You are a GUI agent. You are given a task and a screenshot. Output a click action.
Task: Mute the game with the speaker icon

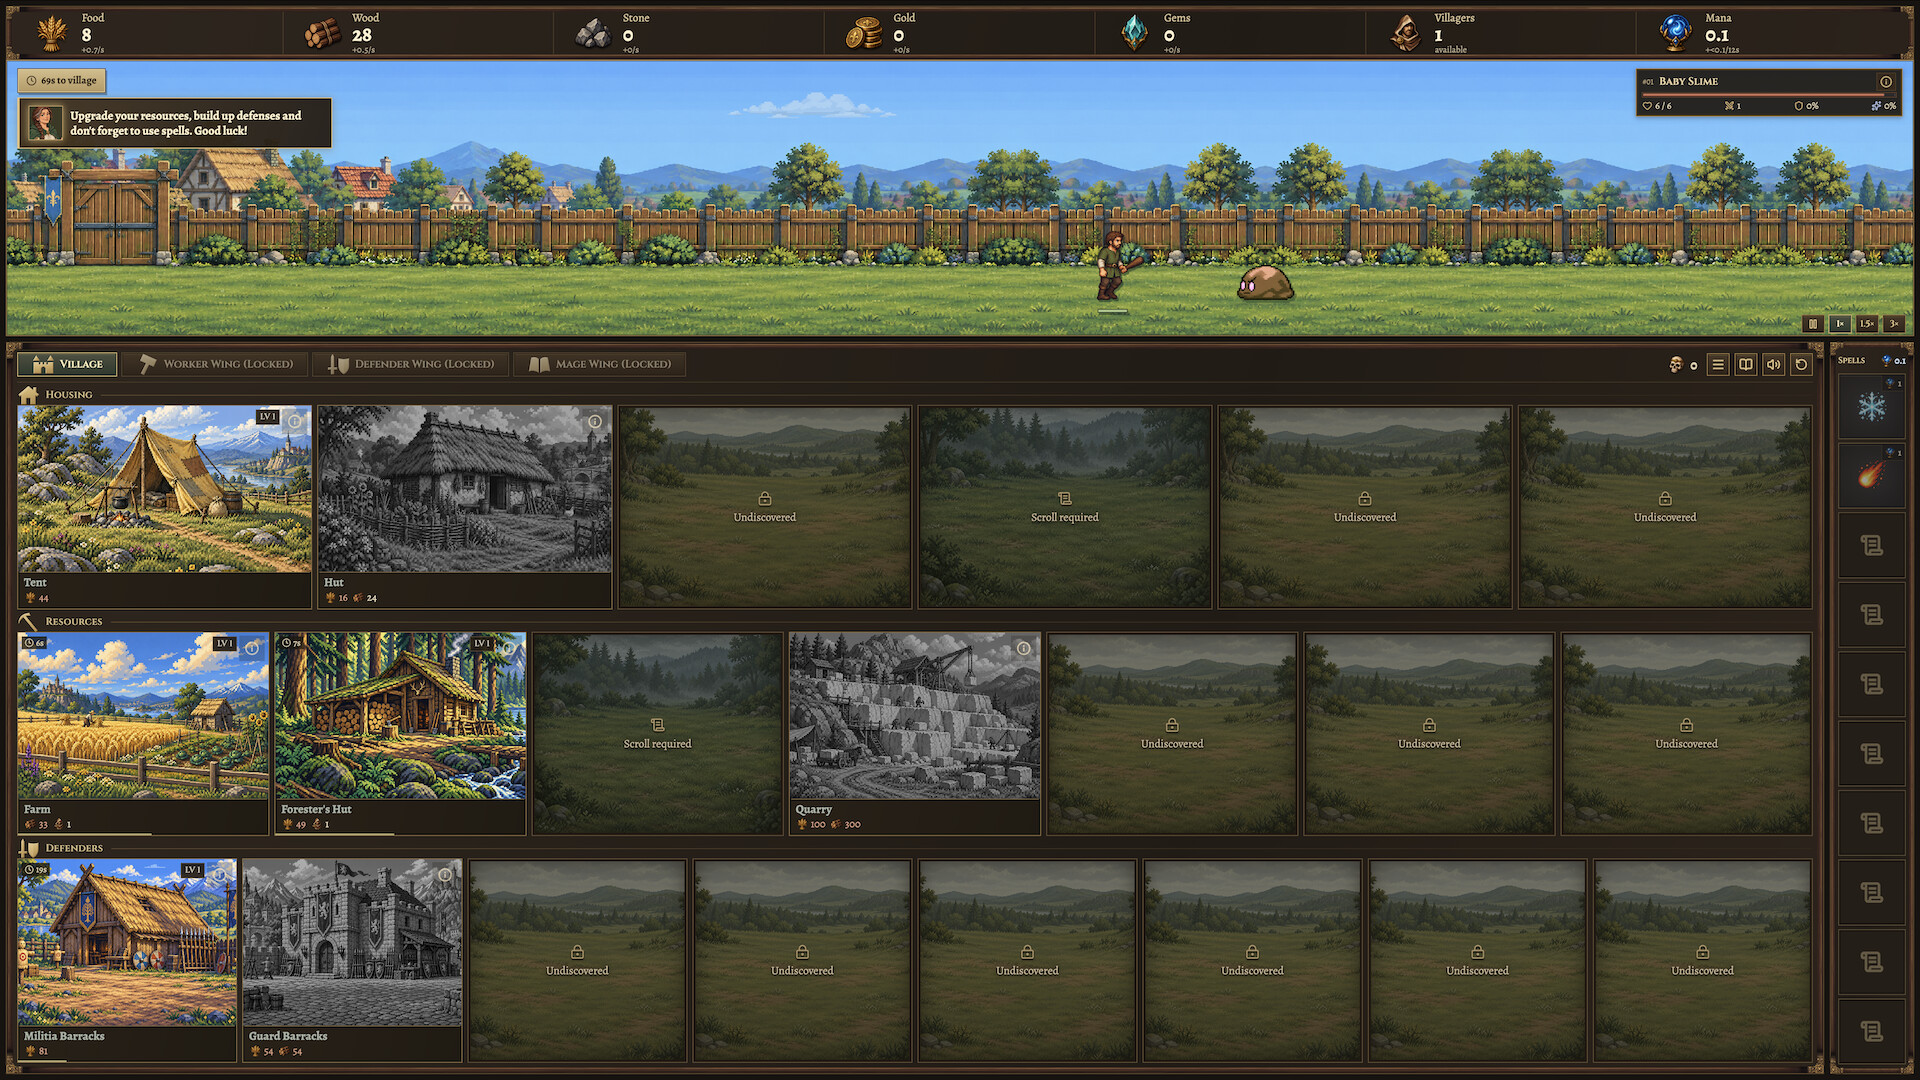[x=1774, y=365]
